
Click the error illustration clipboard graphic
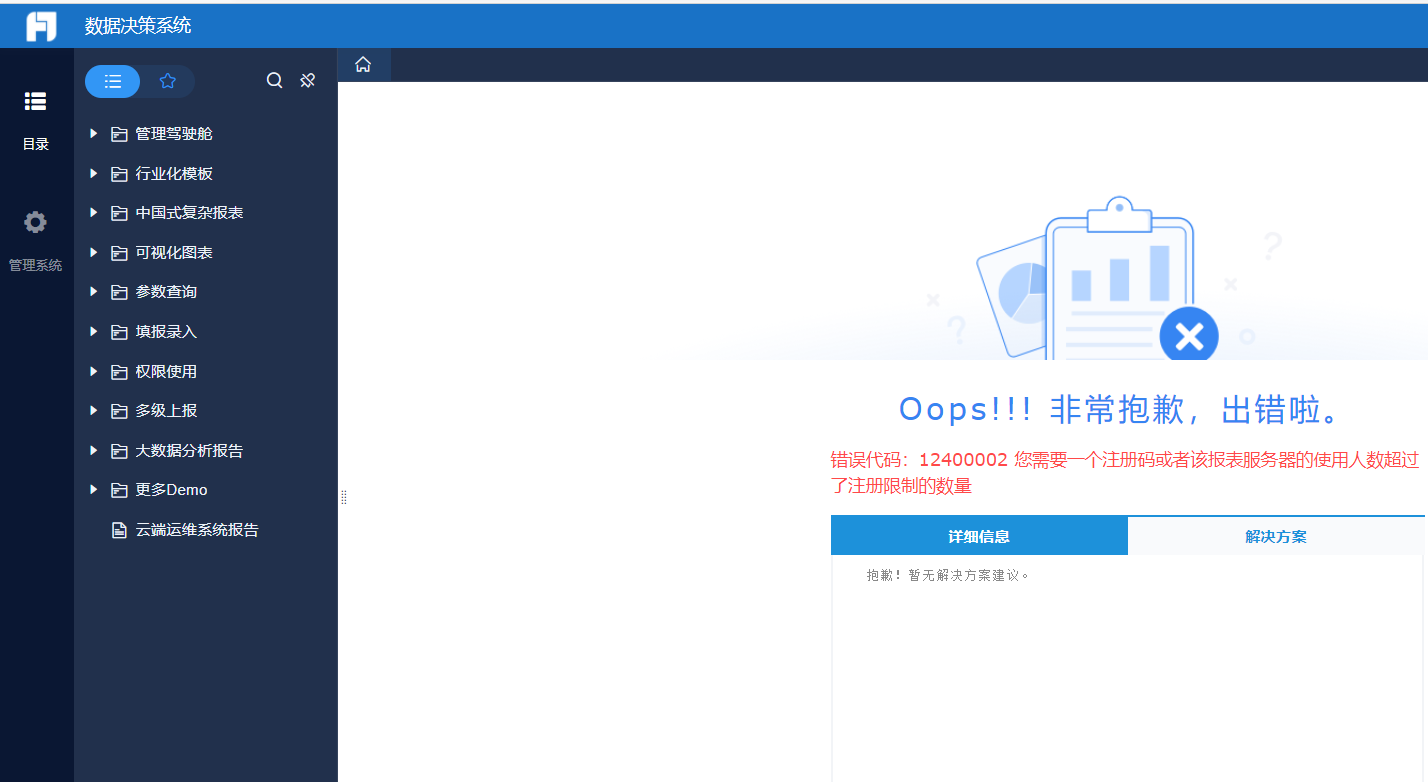tap(1100, 279)
